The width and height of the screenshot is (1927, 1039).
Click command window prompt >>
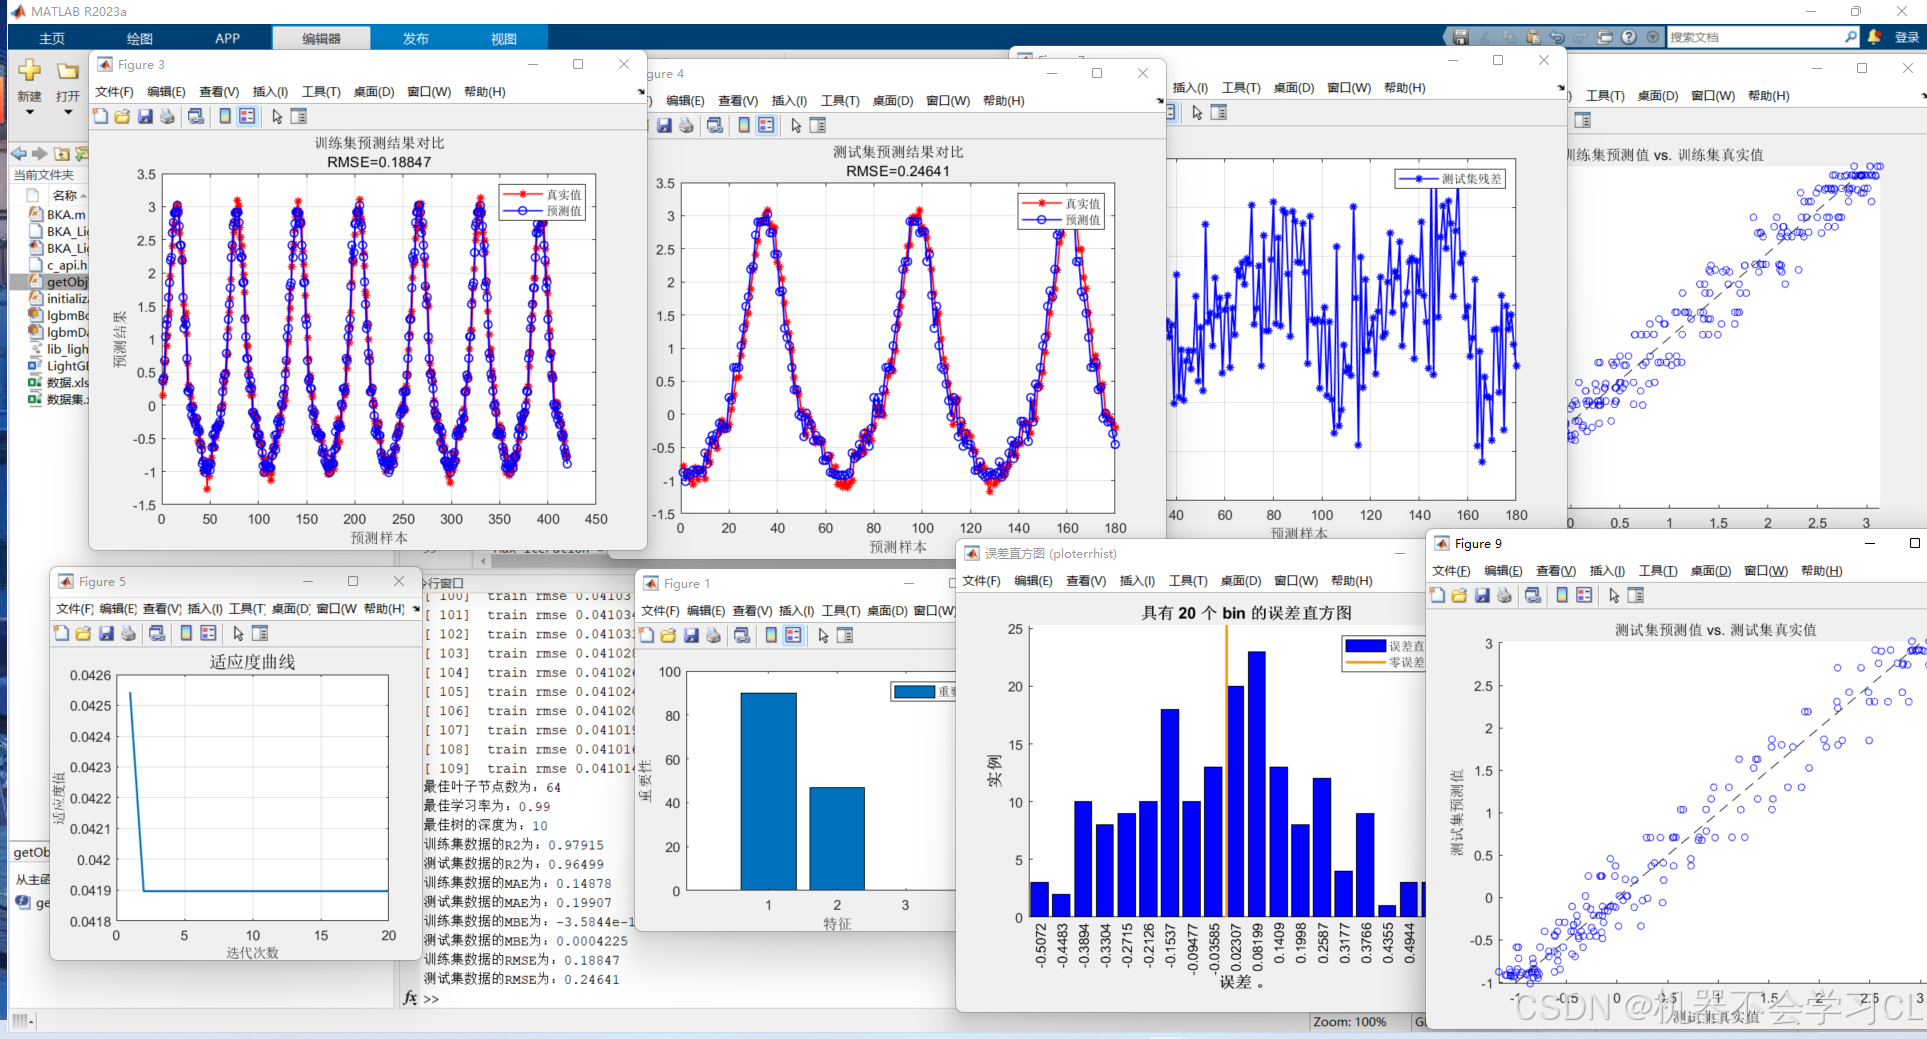431,999
